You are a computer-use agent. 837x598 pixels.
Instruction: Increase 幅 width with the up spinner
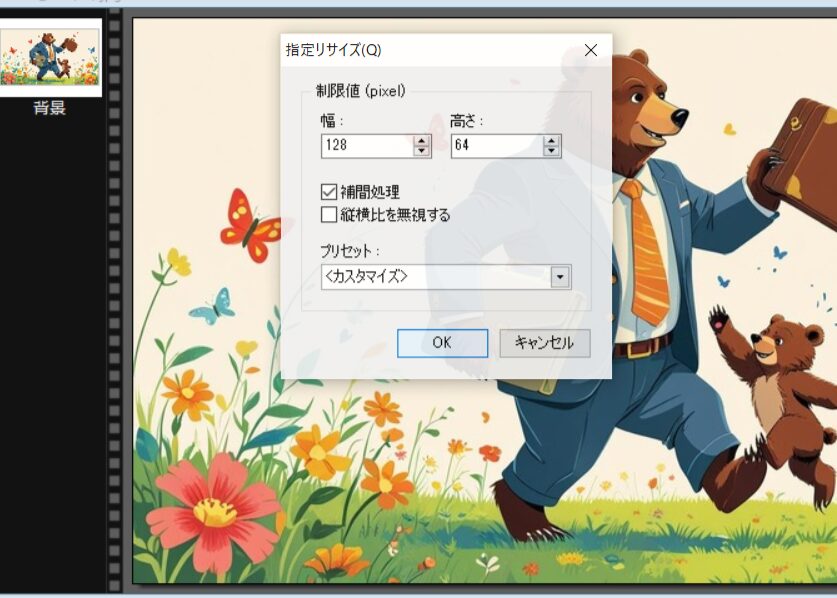(422, 140)
